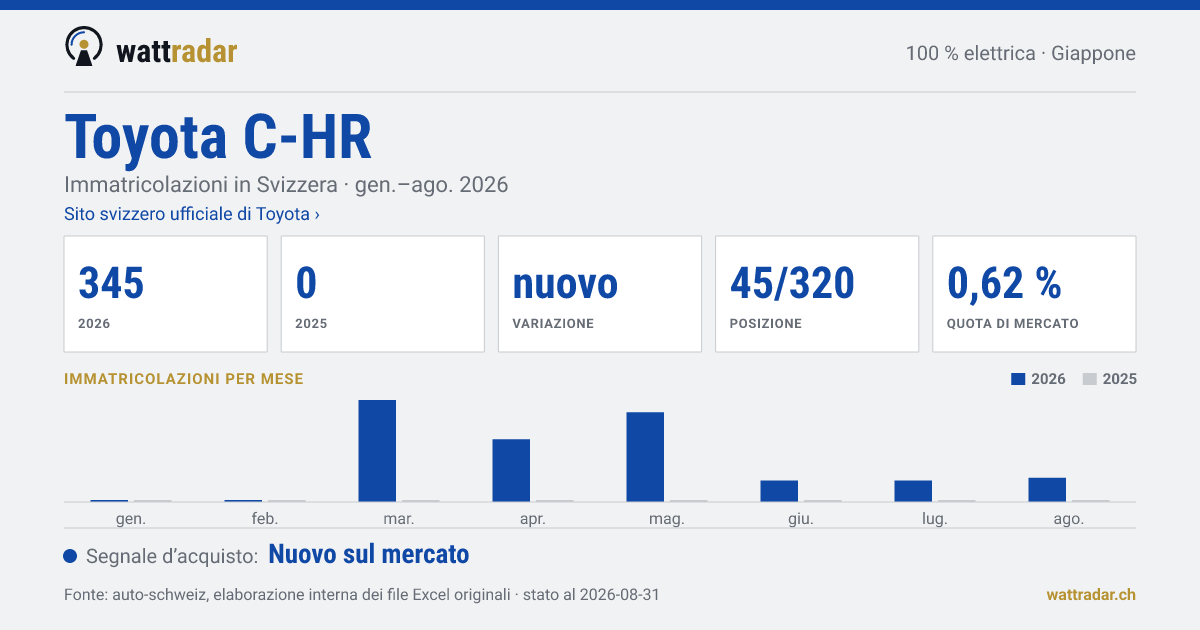Image resolution: width=1200 pixels, height=630 pixels.
Task: Open the official Toyota Swiss site link
Action: [192, 214]
